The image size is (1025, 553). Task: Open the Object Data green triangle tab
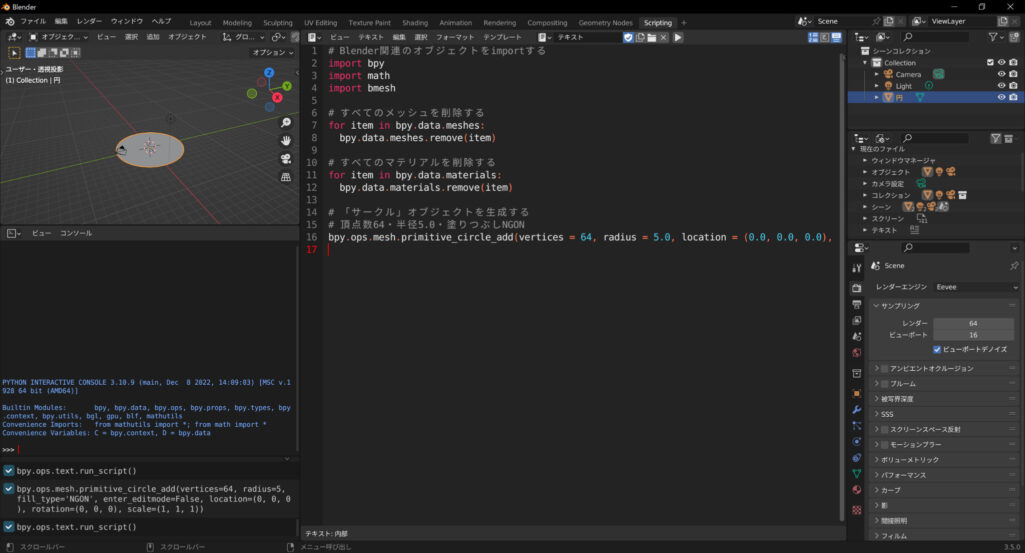856,473
